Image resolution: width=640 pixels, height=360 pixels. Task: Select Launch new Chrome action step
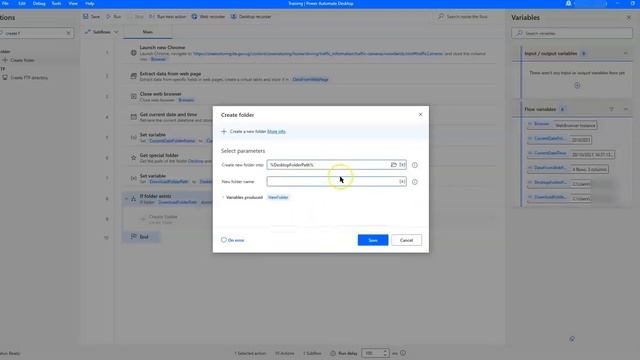(310, 53)
